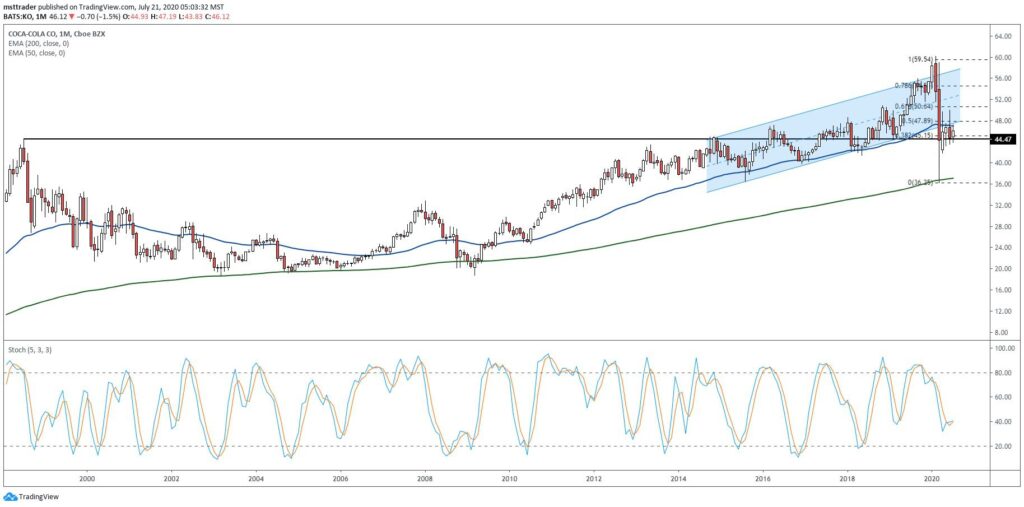Click the Fibonacci "0(36.25)" level label
The width and height of the screenshot is (1024, 507).
[922, 182]
